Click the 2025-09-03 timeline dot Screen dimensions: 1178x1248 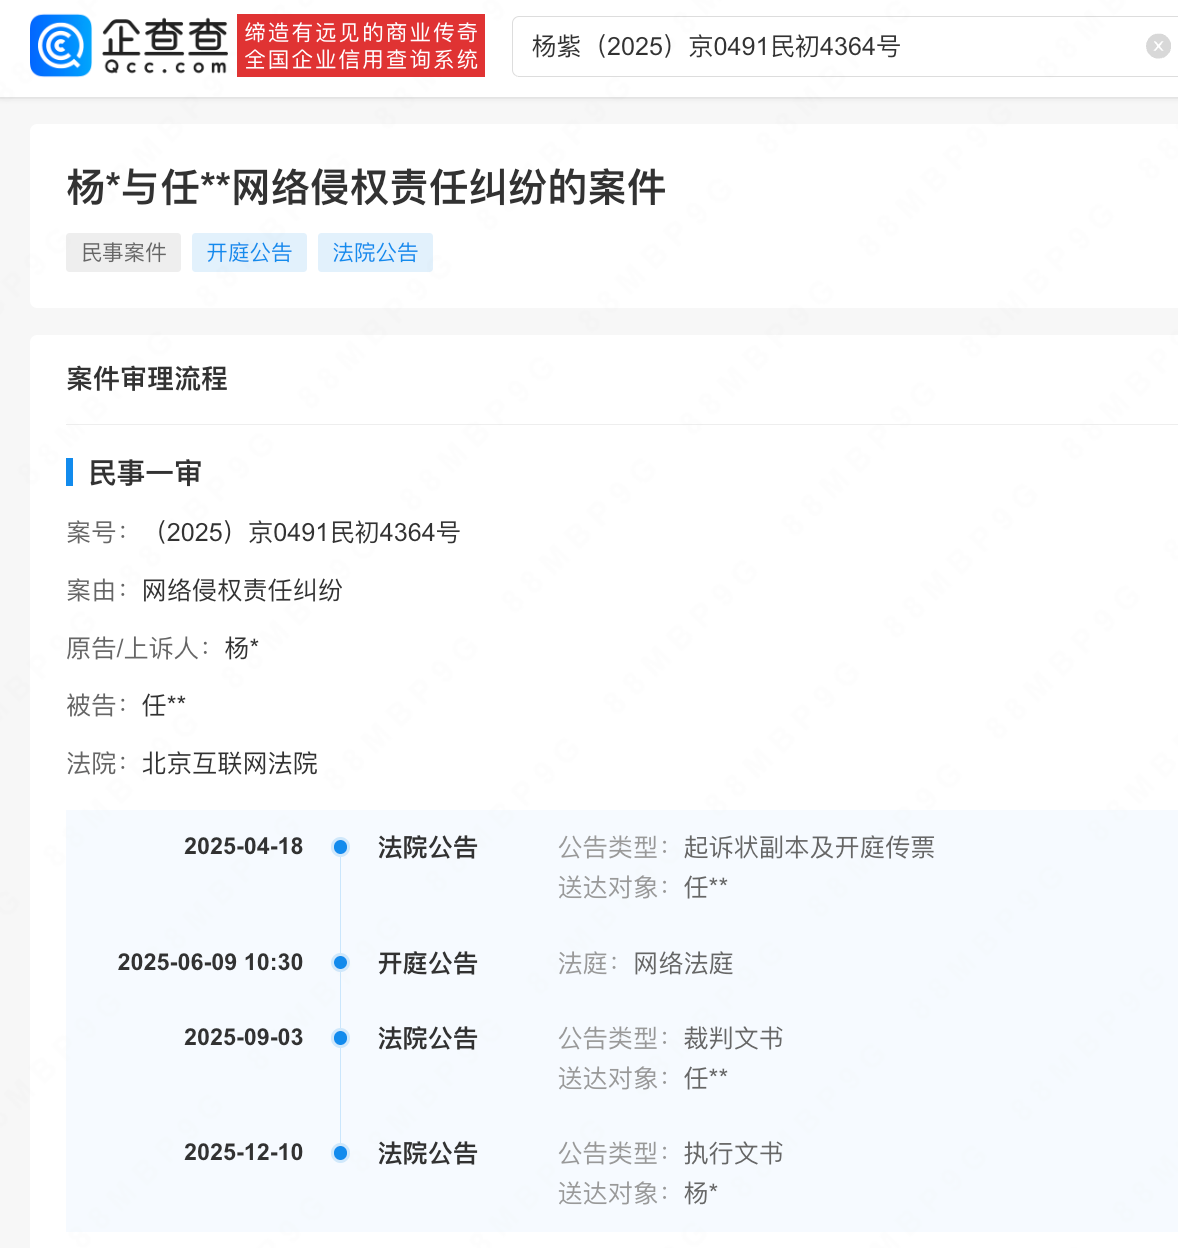[x=340, y=1038]
